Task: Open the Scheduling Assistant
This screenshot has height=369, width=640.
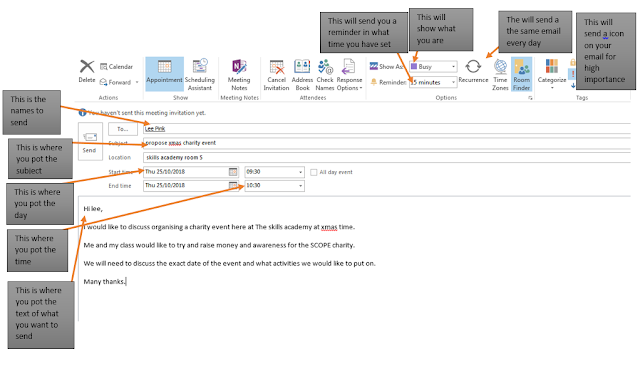Action: click(x=200, y=74)
